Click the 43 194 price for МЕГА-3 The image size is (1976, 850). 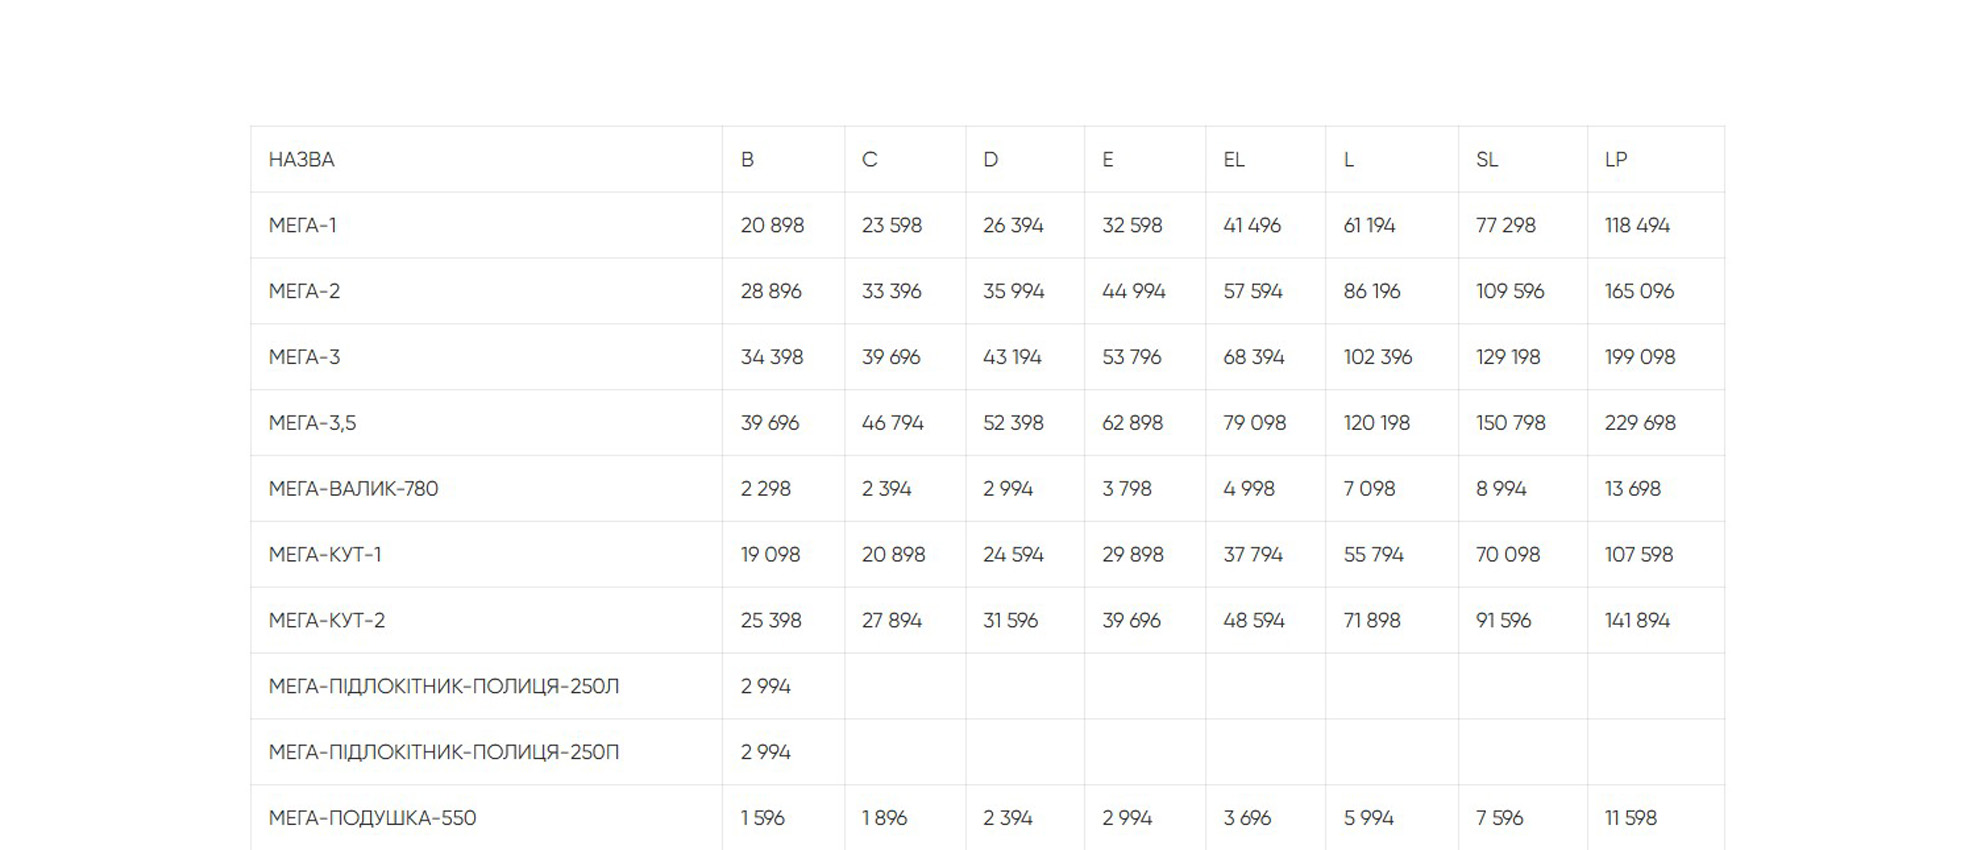pyautogui.click(x=1012, y=358)
